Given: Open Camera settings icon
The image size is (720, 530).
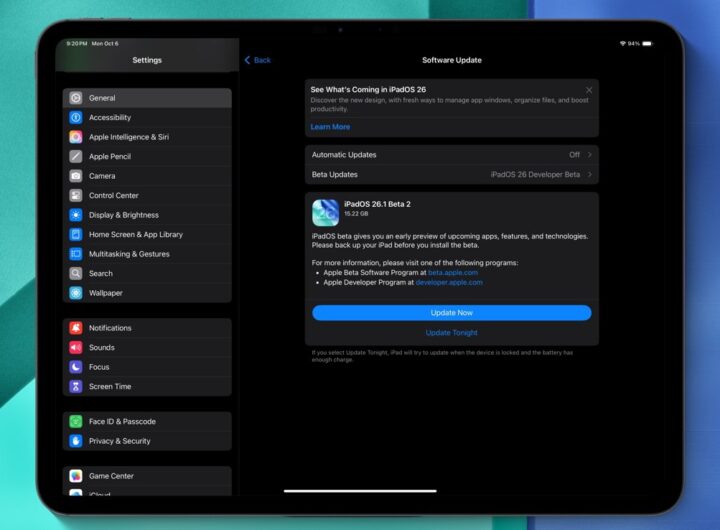Looking at the screenshot, I should point(76,176).
